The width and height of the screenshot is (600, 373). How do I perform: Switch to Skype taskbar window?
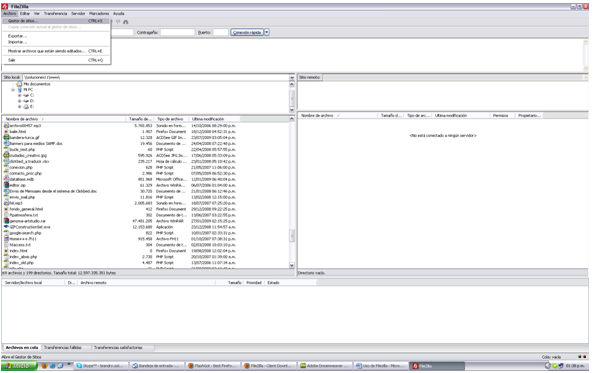(100, 366)
